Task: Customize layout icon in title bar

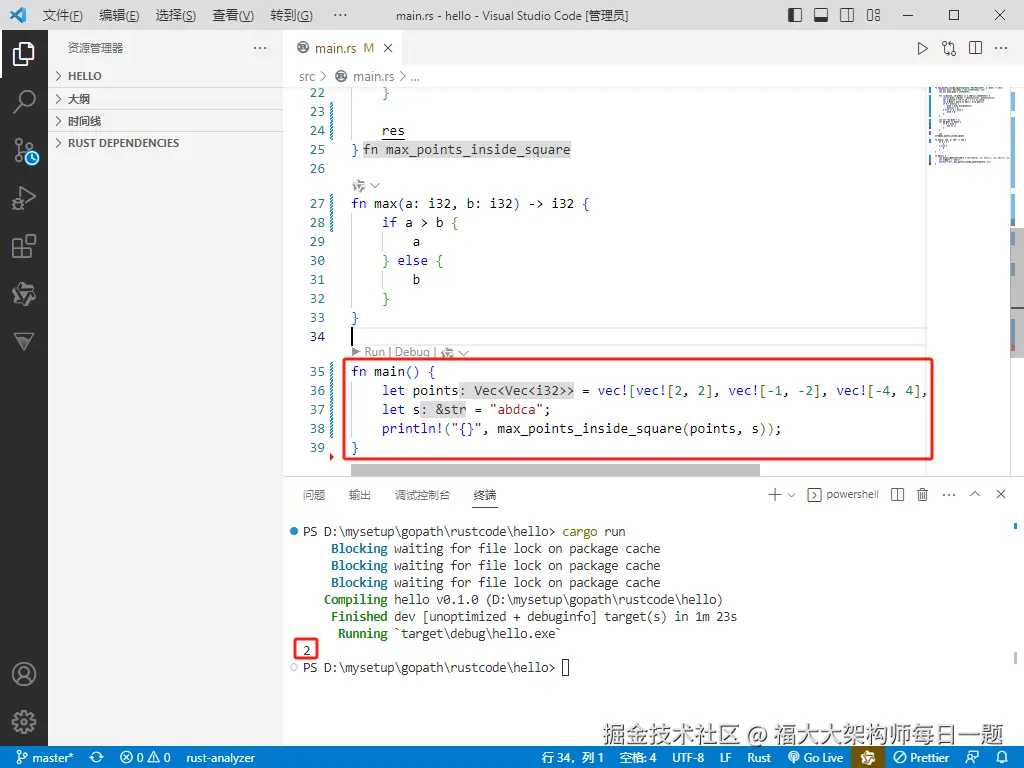Action: (873, 15)
